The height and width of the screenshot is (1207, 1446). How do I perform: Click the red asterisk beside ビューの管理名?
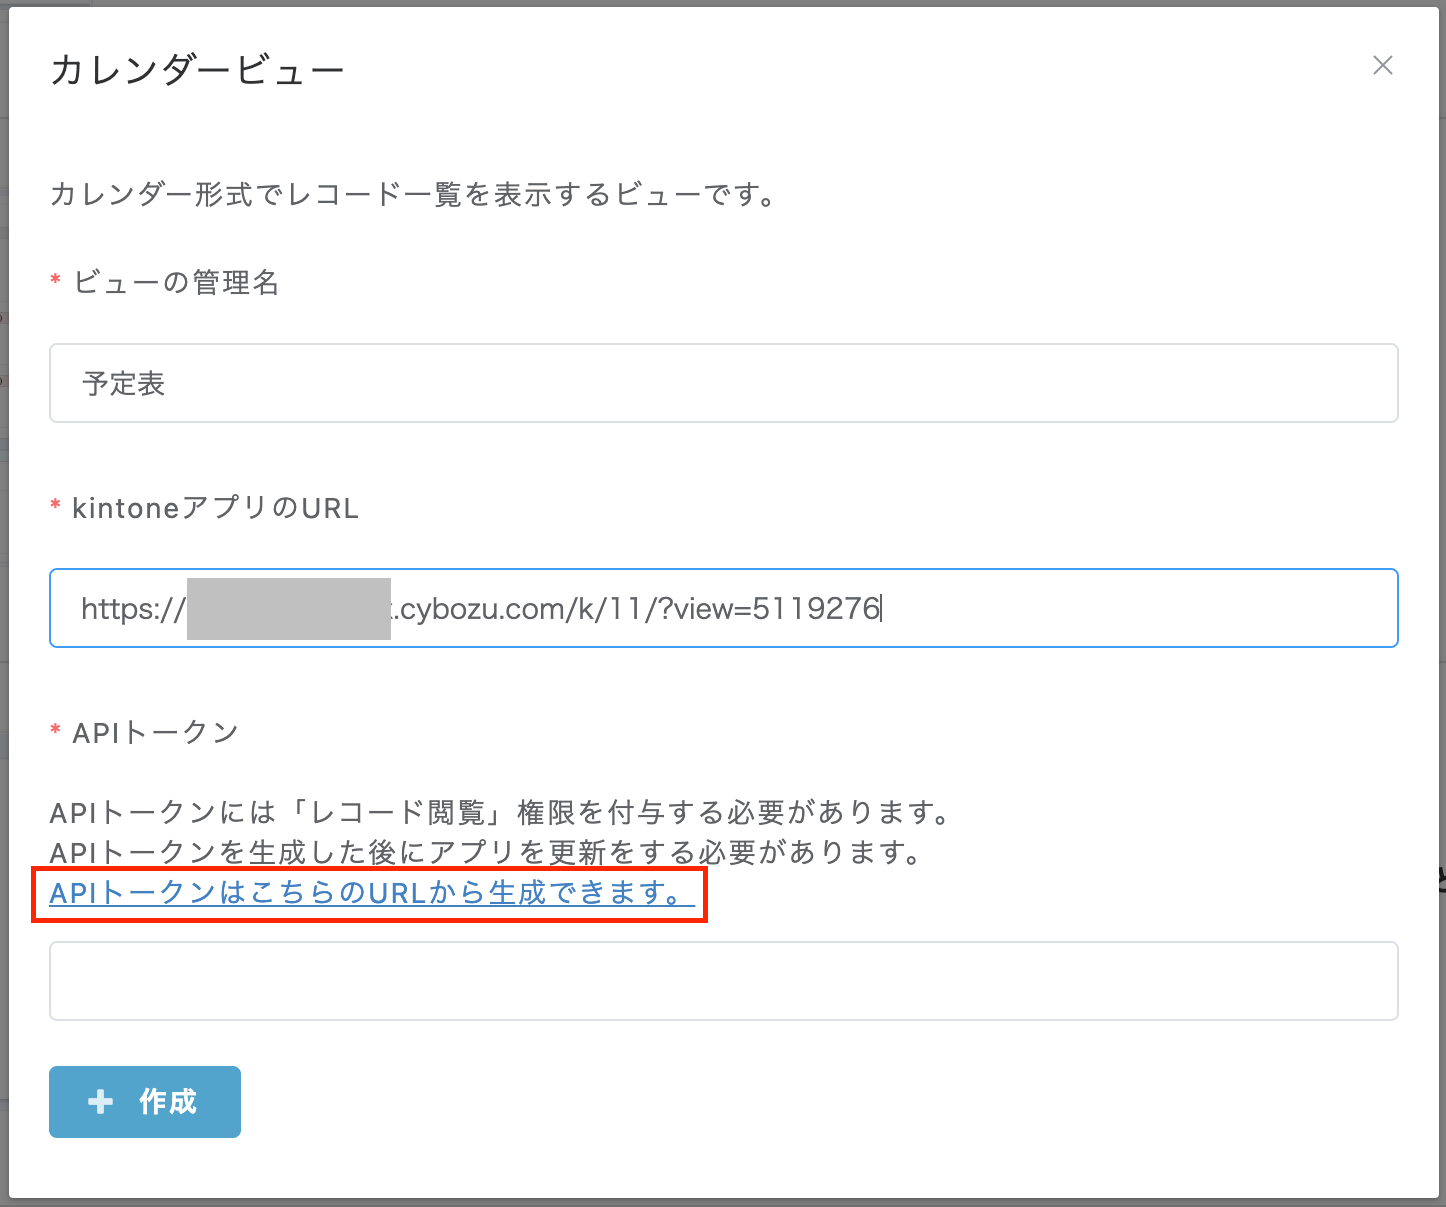pyautogui.click(x=56, y=282)
